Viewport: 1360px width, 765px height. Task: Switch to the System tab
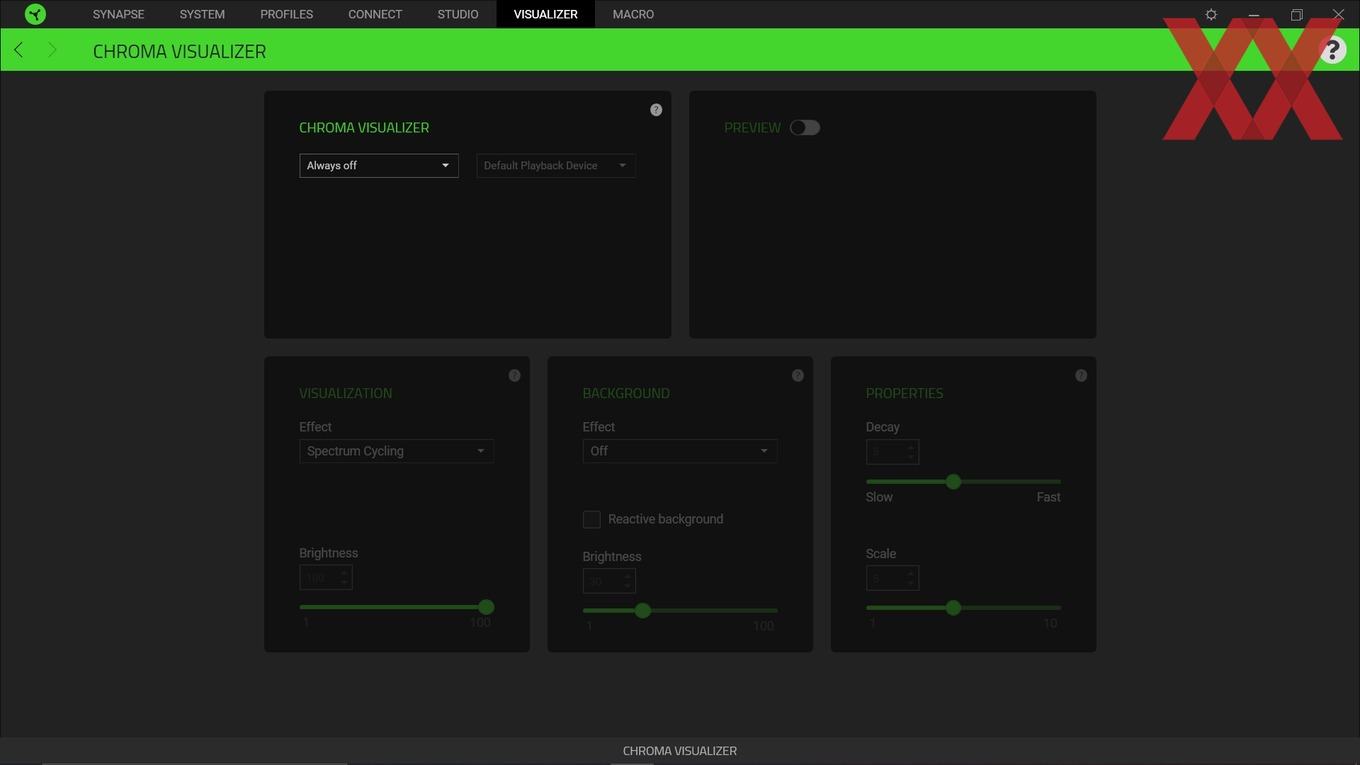(x=202, y=14)
